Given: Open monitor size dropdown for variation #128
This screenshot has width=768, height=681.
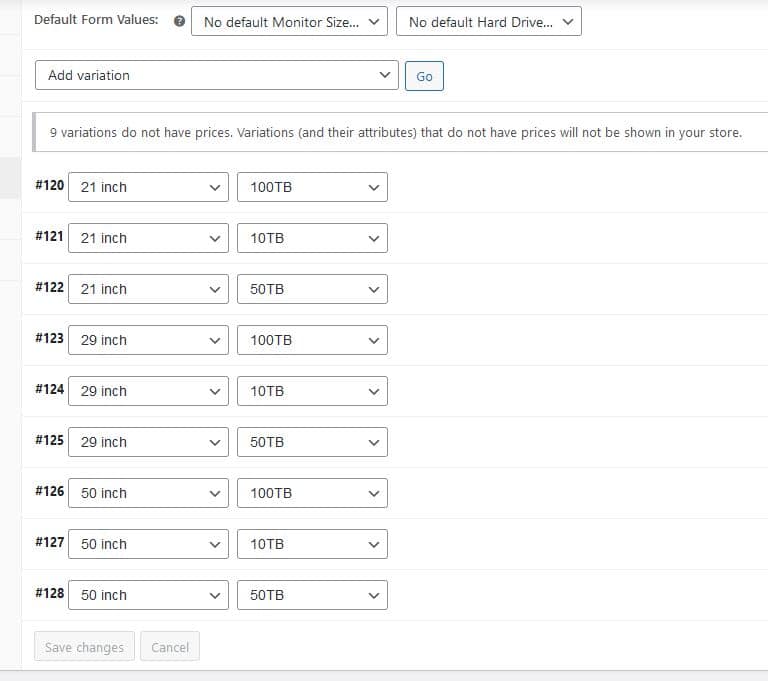Looking at the screenshot, I should [x=148, y=595].
